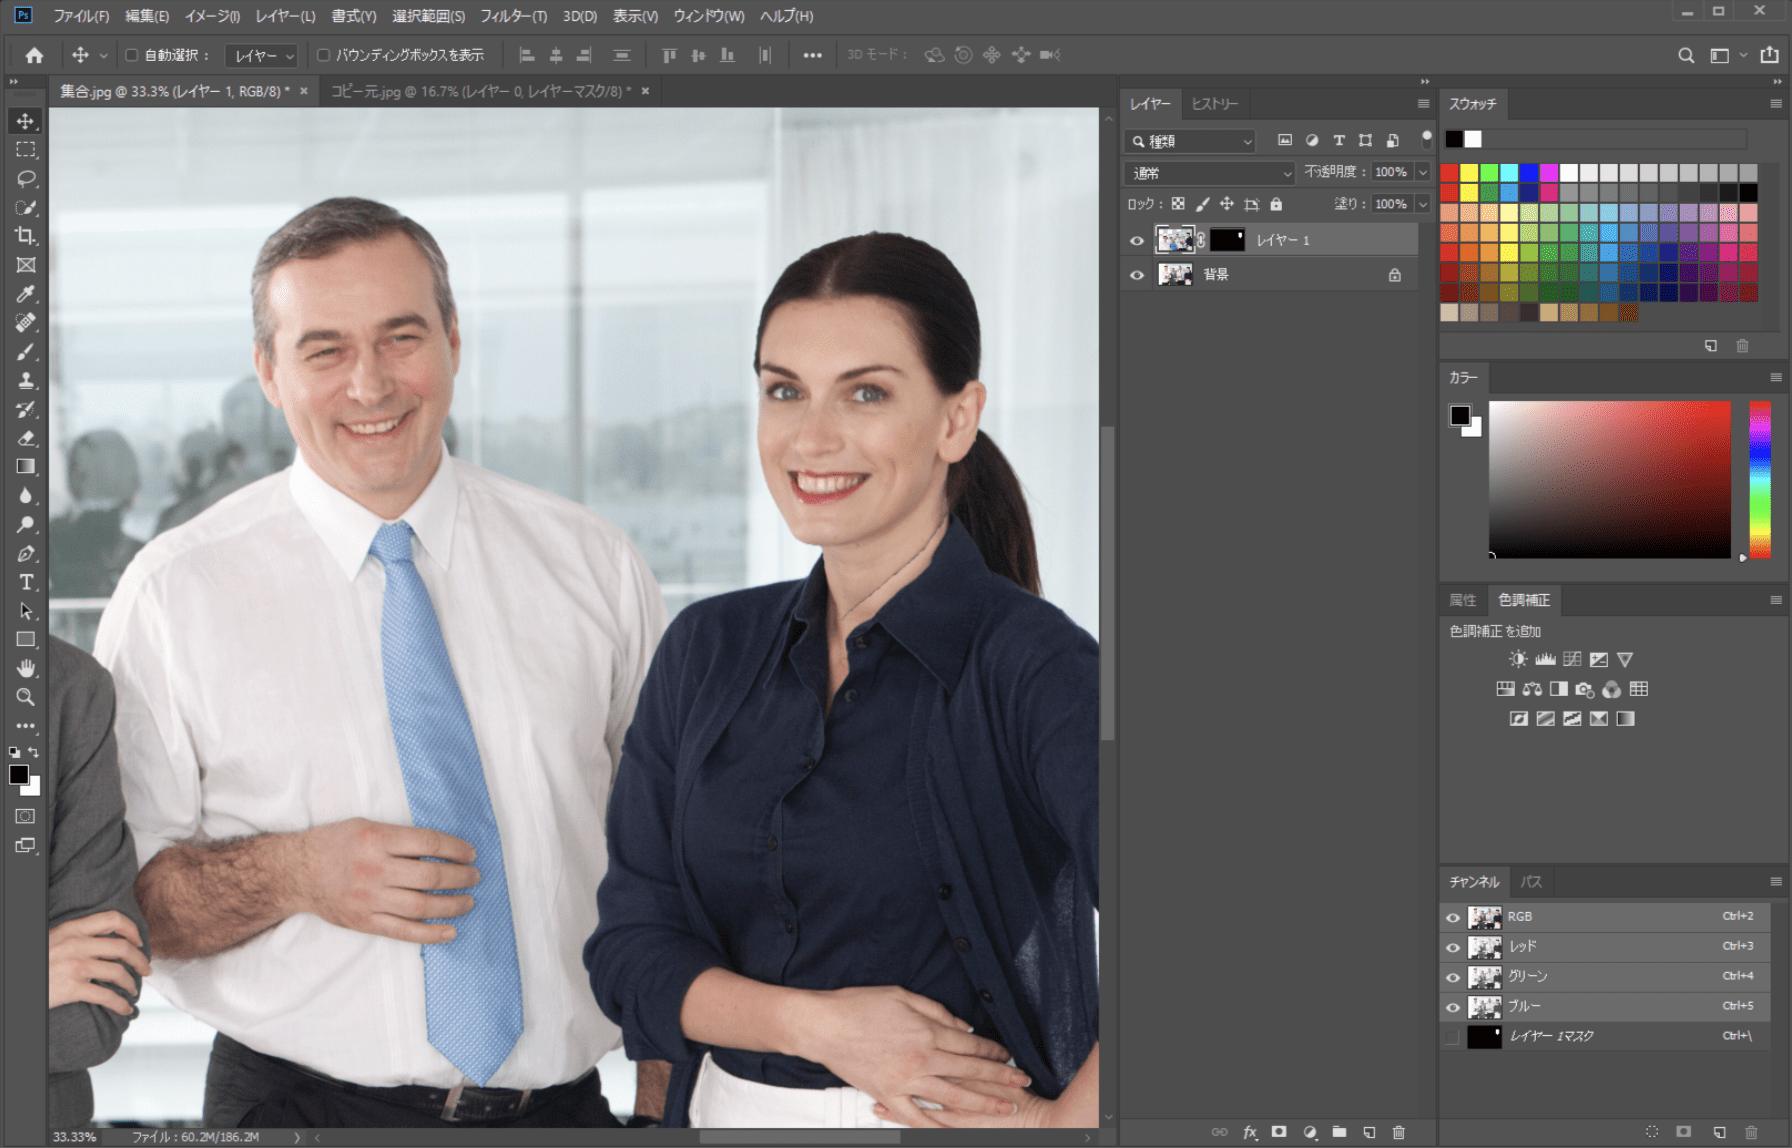Switch to the コピー元.jpg document tab
The width and height of the screenshot is (1792, 1148).
pos(480,91)
